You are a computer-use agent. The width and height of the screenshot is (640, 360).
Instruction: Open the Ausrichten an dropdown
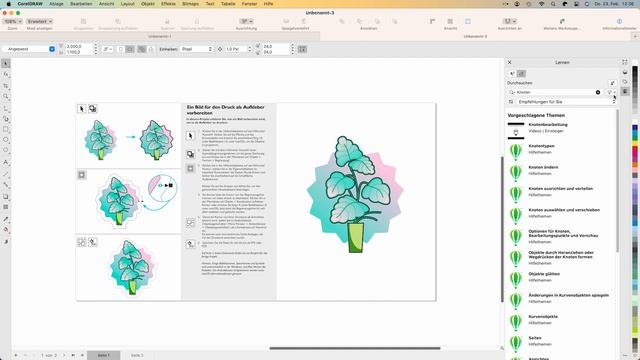coord(509,21)
